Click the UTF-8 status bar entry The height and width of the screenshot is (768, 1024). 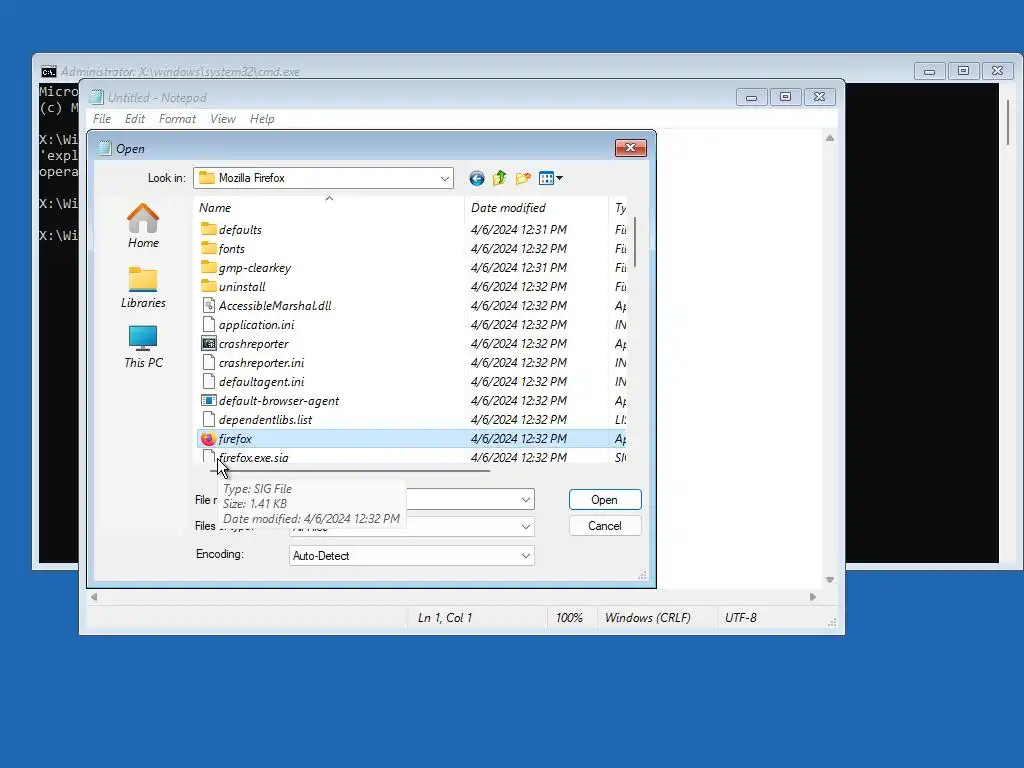click(741, 618)
